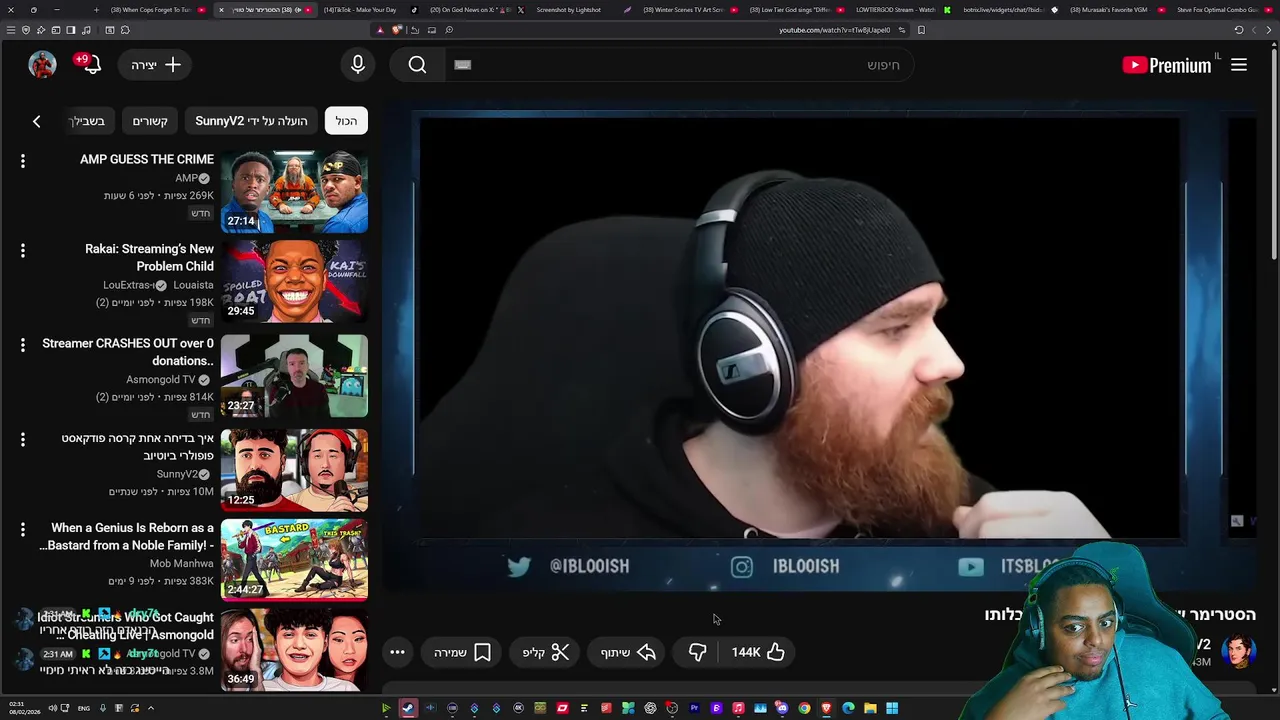Viewport: 1280px width, 720px height.
Task: Create a clip (קליפ) with the scissors
Action: coord(546,652)
